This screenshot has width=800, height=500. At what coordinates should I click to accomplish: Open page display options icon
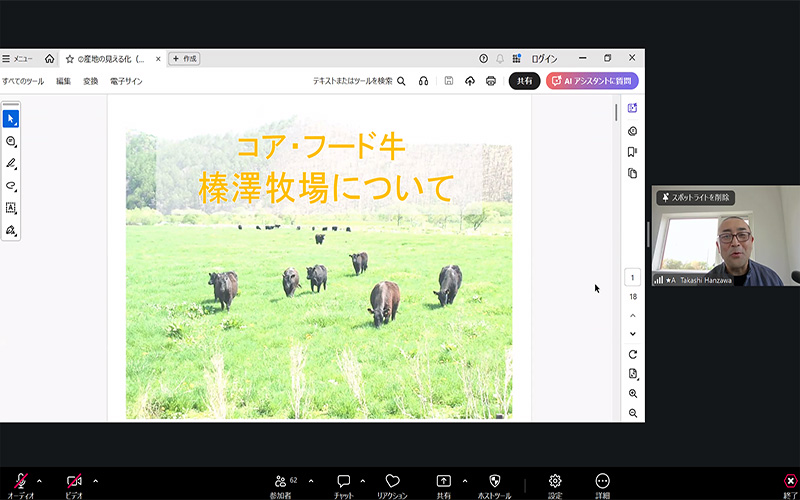pos(633,374)
